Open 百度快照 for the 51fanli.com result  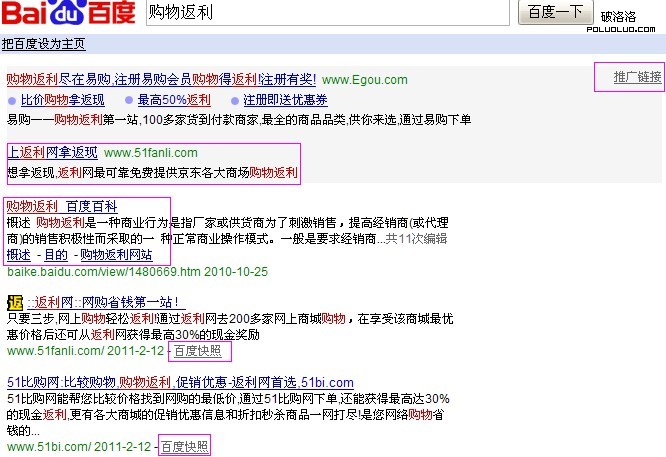click(198, 351)
